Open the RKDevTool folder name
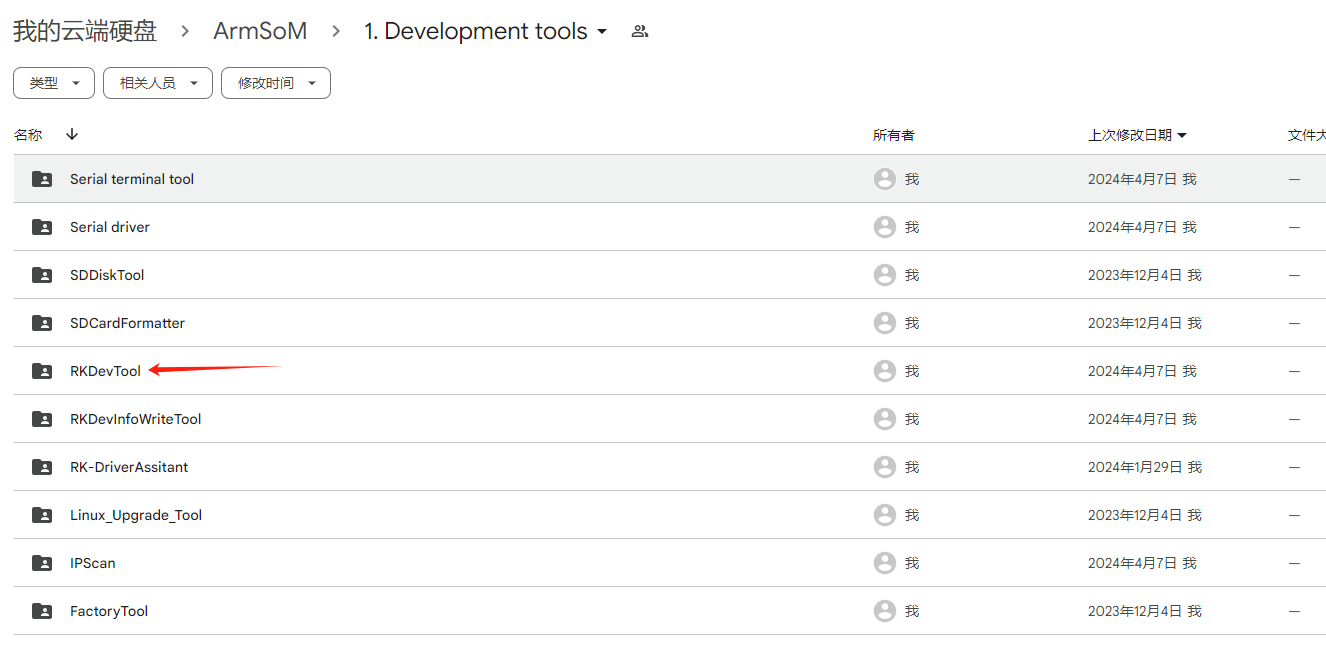The image size is (1326, 648). [x=105, y=371]
